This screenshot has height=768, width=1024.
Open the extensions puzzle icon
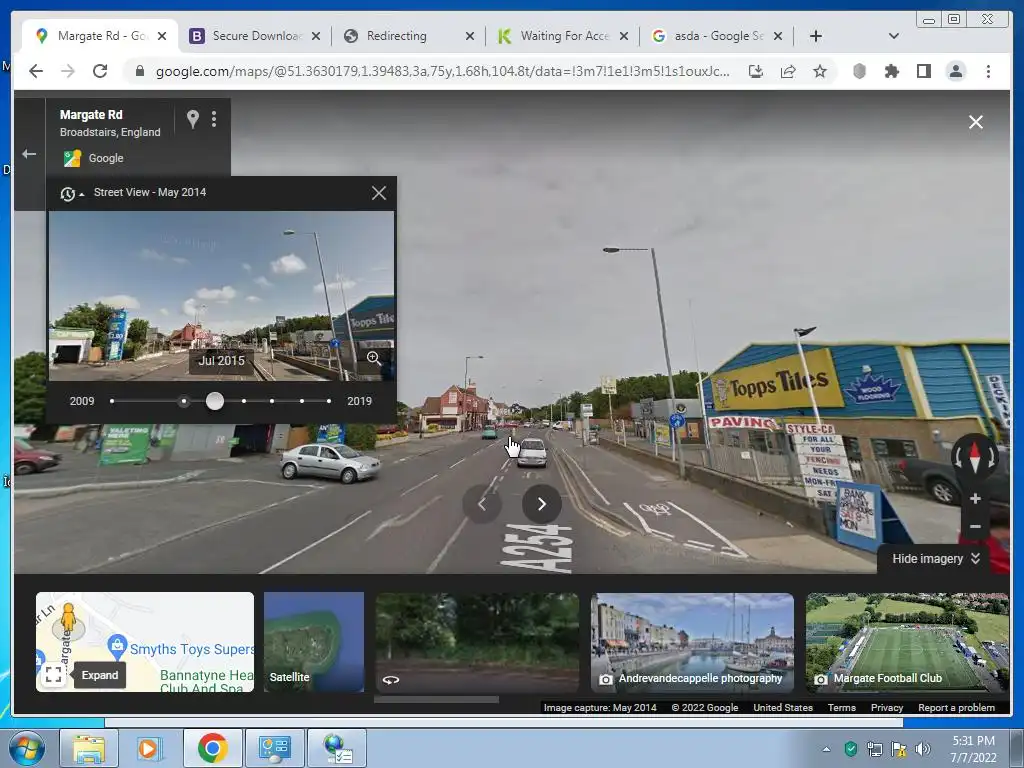pyautogui.click(x=891, y=71)
